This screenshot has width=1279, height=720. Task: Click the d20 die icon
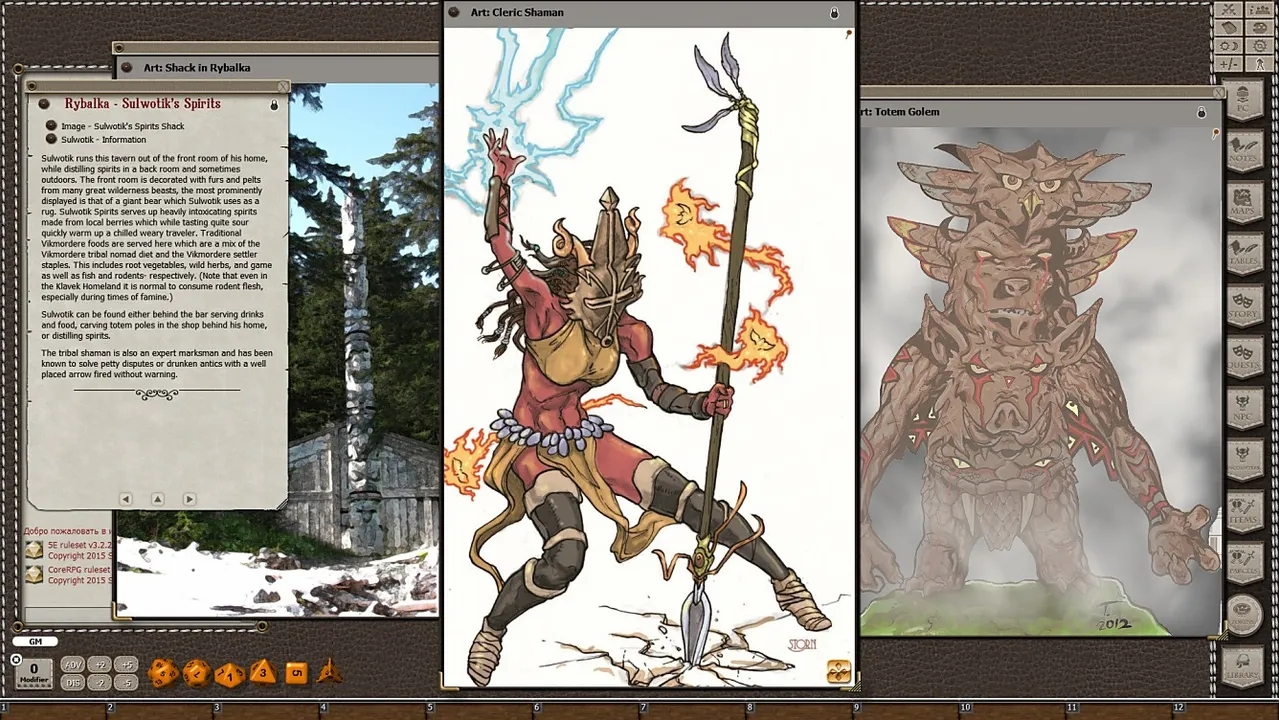163,673
